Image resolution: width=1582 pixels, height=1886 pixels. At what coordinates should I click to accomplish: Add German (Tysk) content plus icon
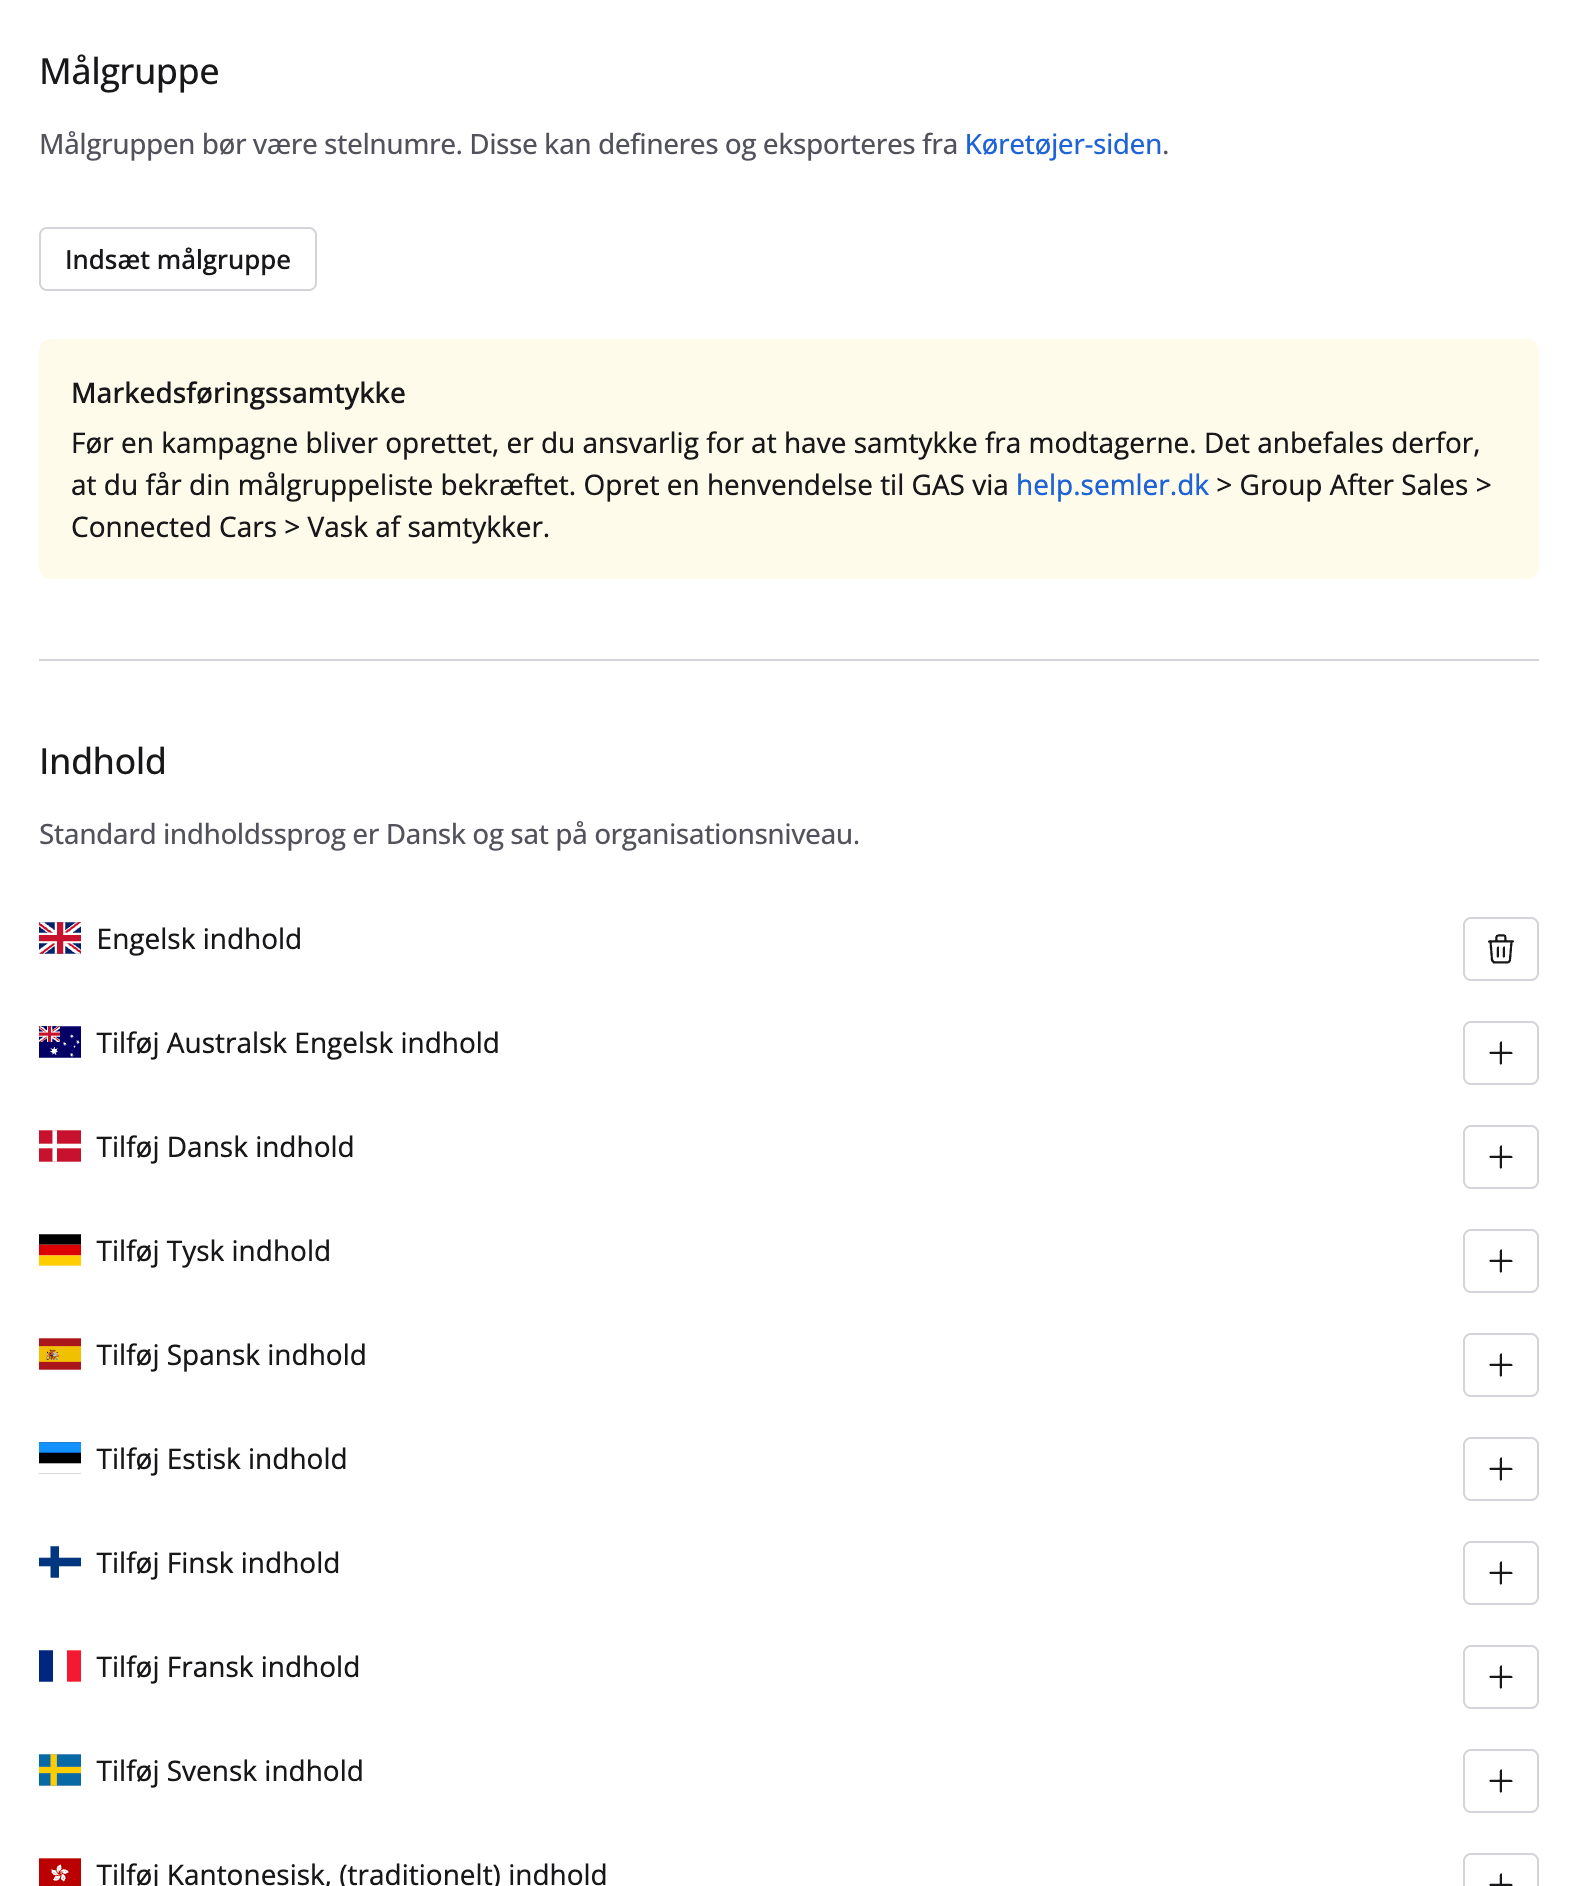click(x=1500, y=1261)
